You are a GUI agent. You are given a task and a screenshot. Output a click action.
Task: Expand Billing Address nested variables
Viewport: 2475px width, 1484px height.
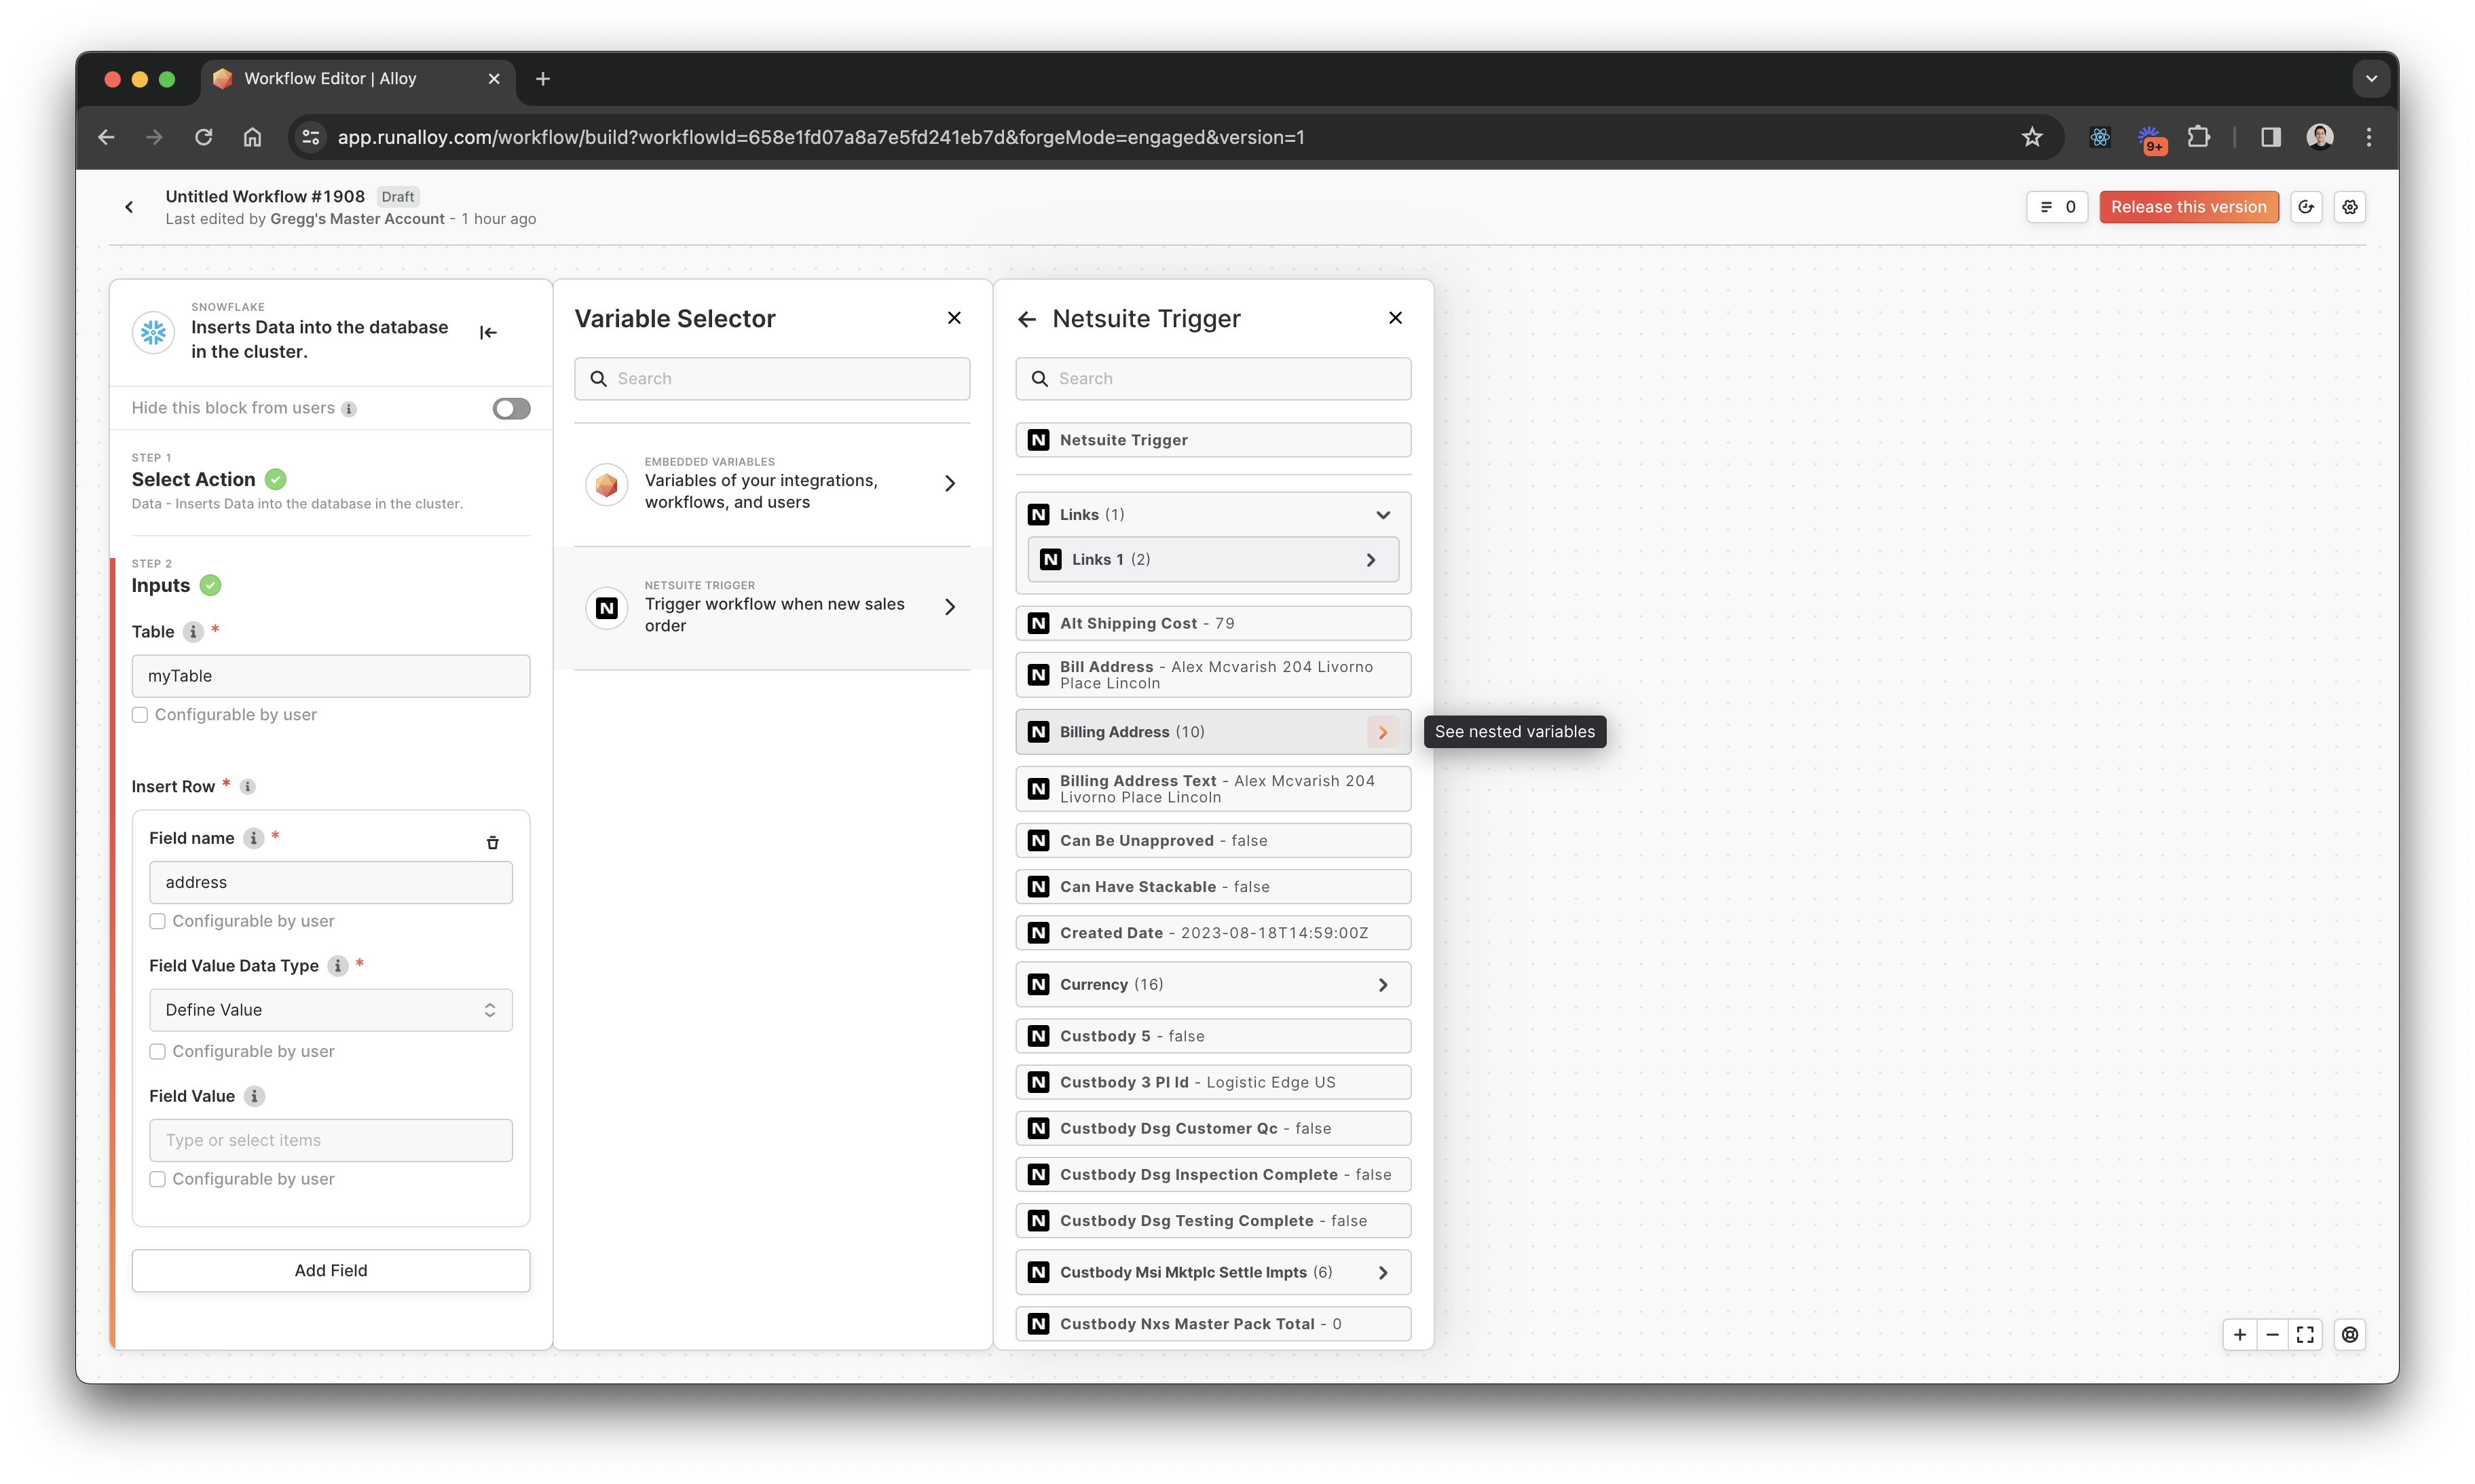click(x=1383, y=733)
